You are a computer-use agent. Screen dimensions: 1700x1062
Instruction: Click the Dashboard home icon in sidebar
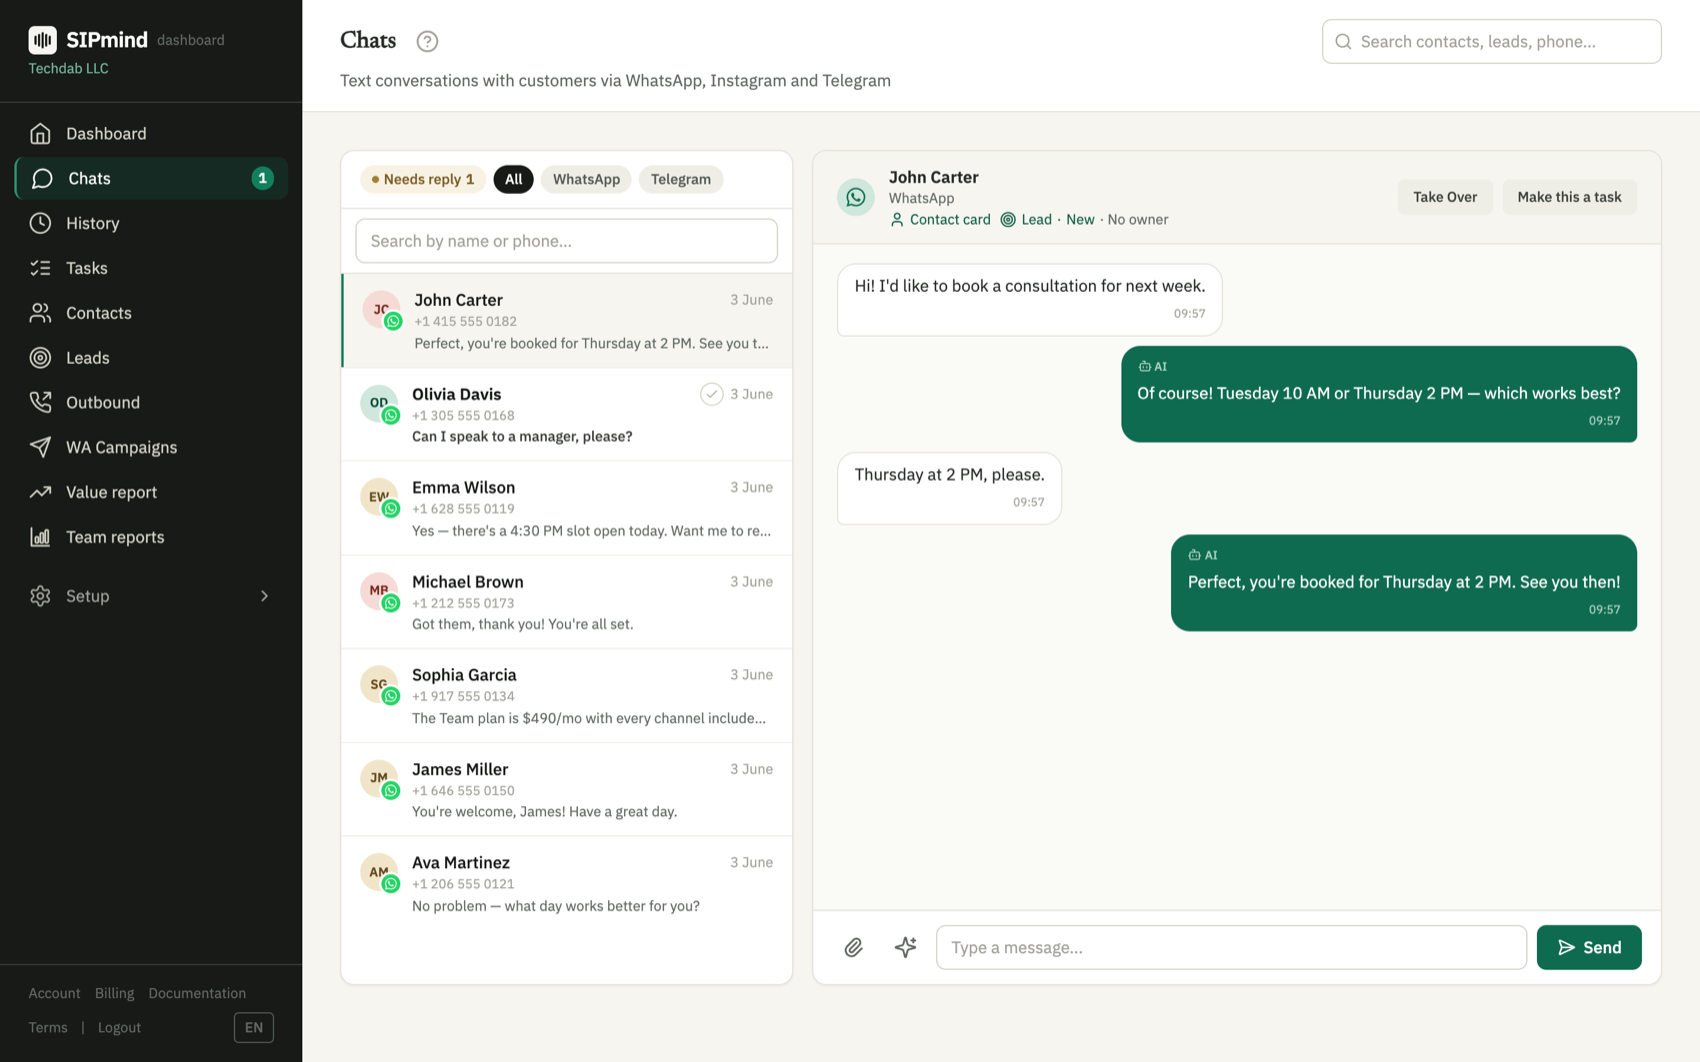tap(40, 133)
